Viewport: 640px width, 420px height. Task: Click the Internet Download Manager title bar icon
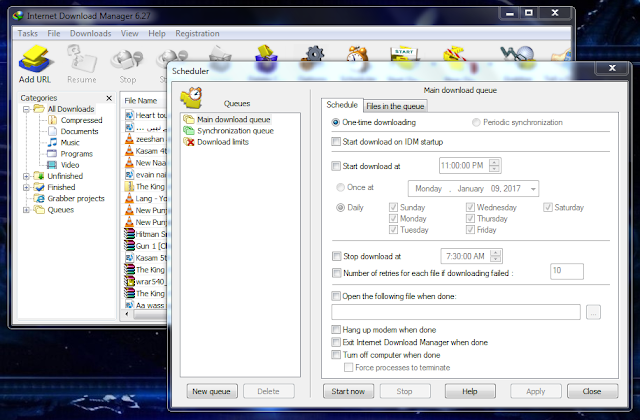coord(18,16)
